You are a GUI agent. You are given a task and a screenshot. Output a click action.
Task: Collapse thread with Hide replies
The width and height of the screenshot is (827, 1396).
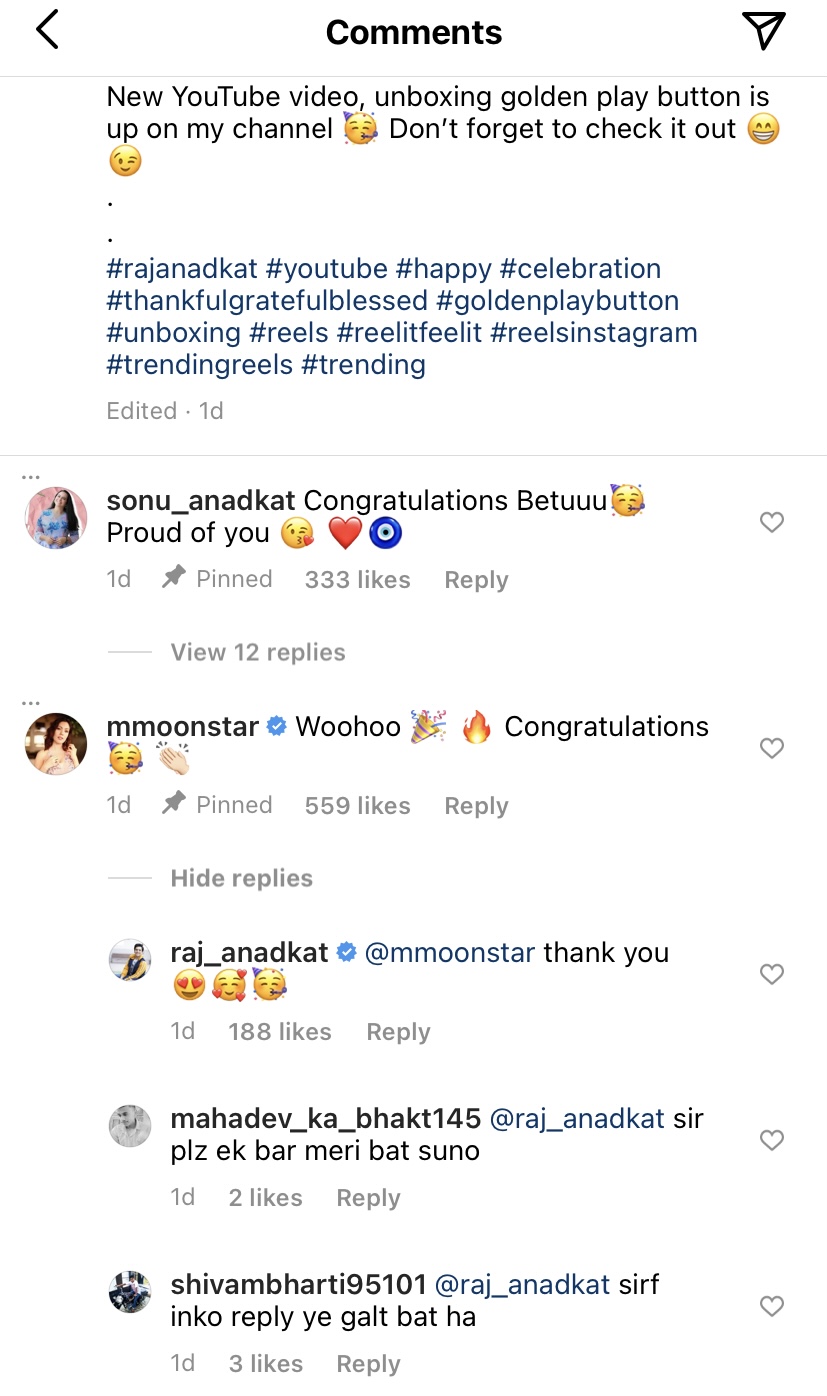click(x=242, y=878)
